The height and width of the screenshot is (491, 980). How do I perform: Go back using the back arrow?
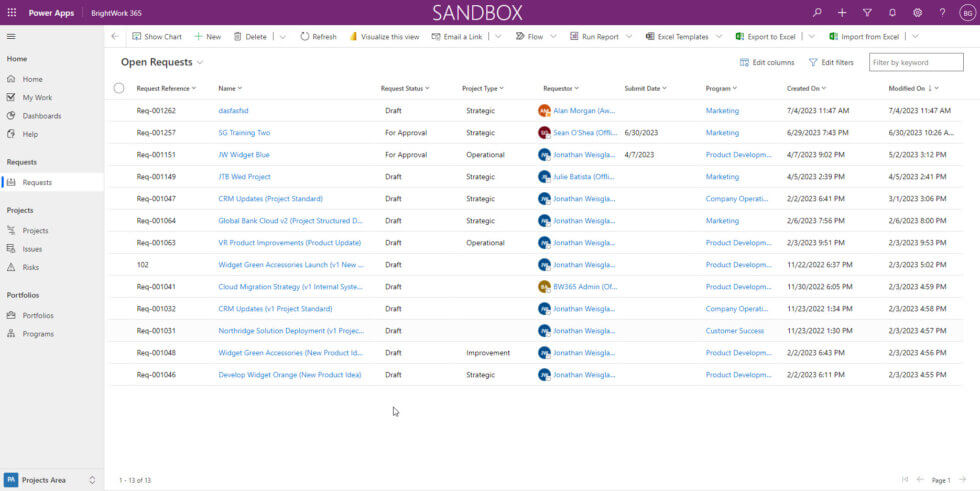point(115,36)
